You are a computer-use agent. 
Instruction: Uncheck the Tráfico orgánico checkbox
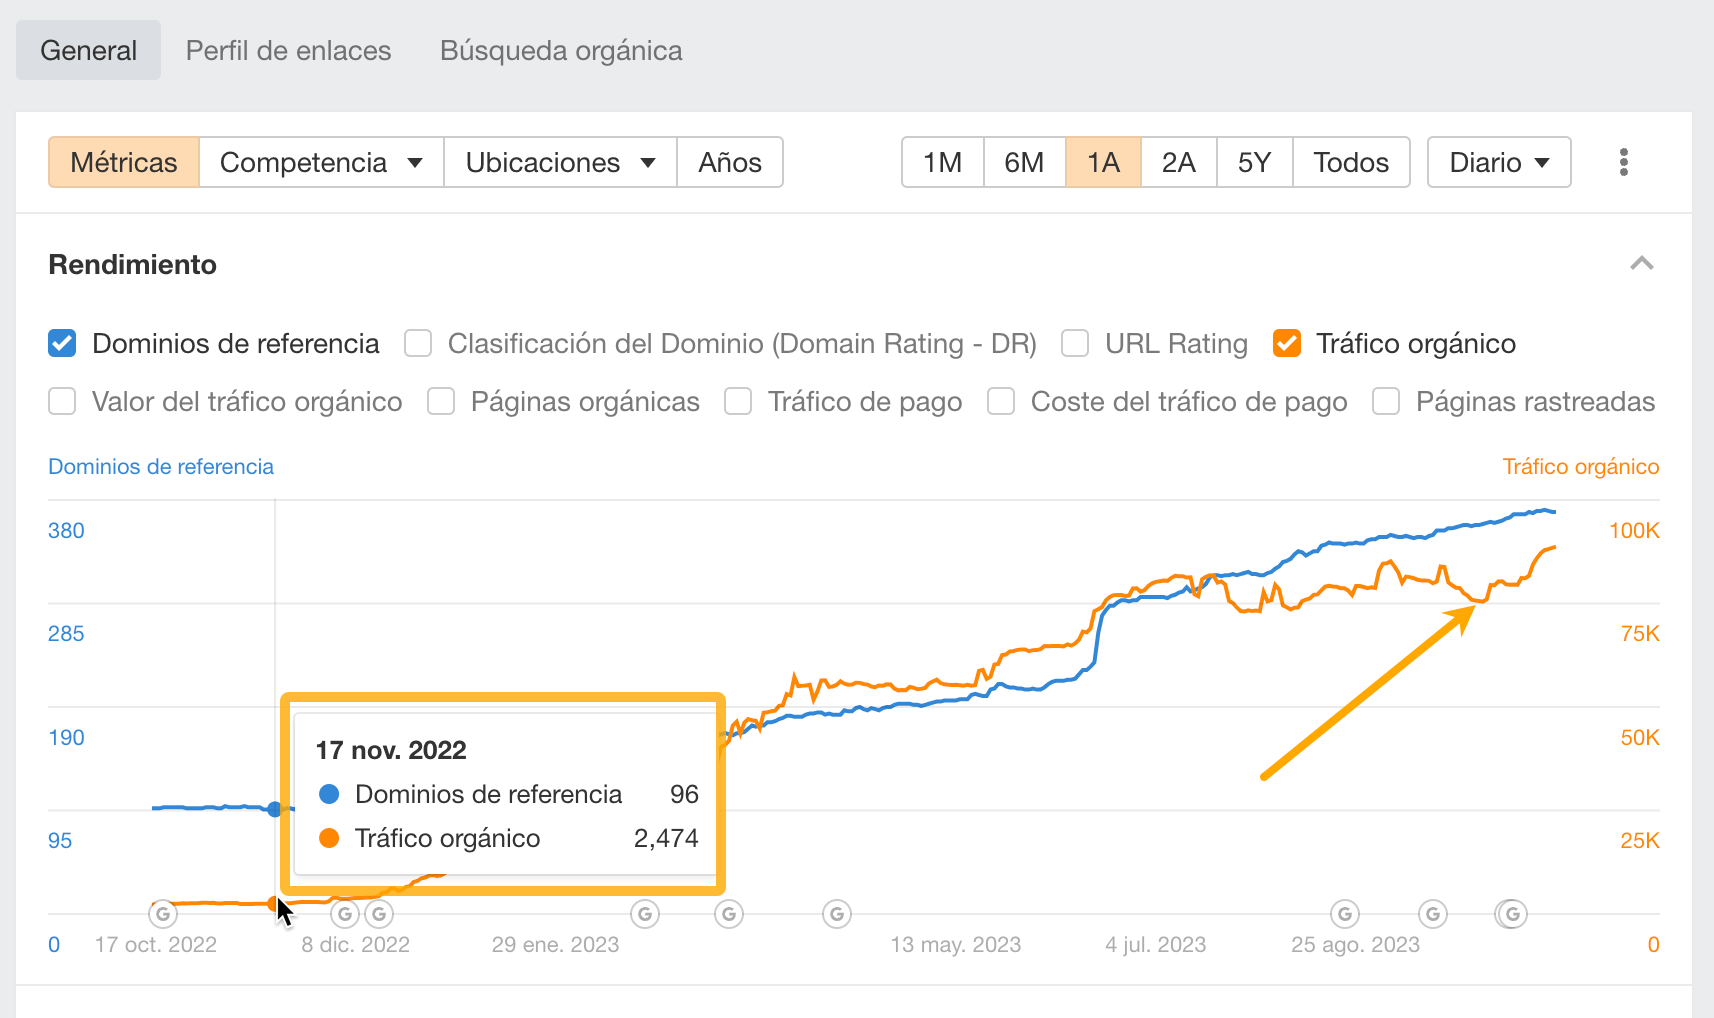point(1287,343)
